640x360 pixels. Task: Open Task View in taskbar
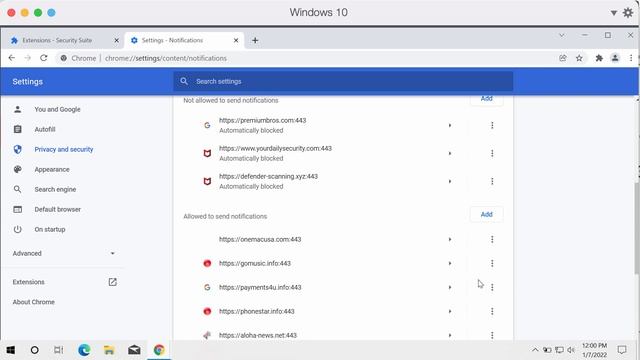[59, 350]
